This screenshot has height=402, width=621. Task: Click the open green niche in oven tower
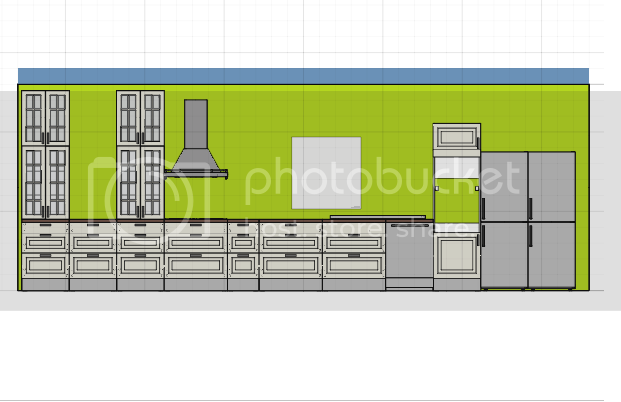[457, 205]
